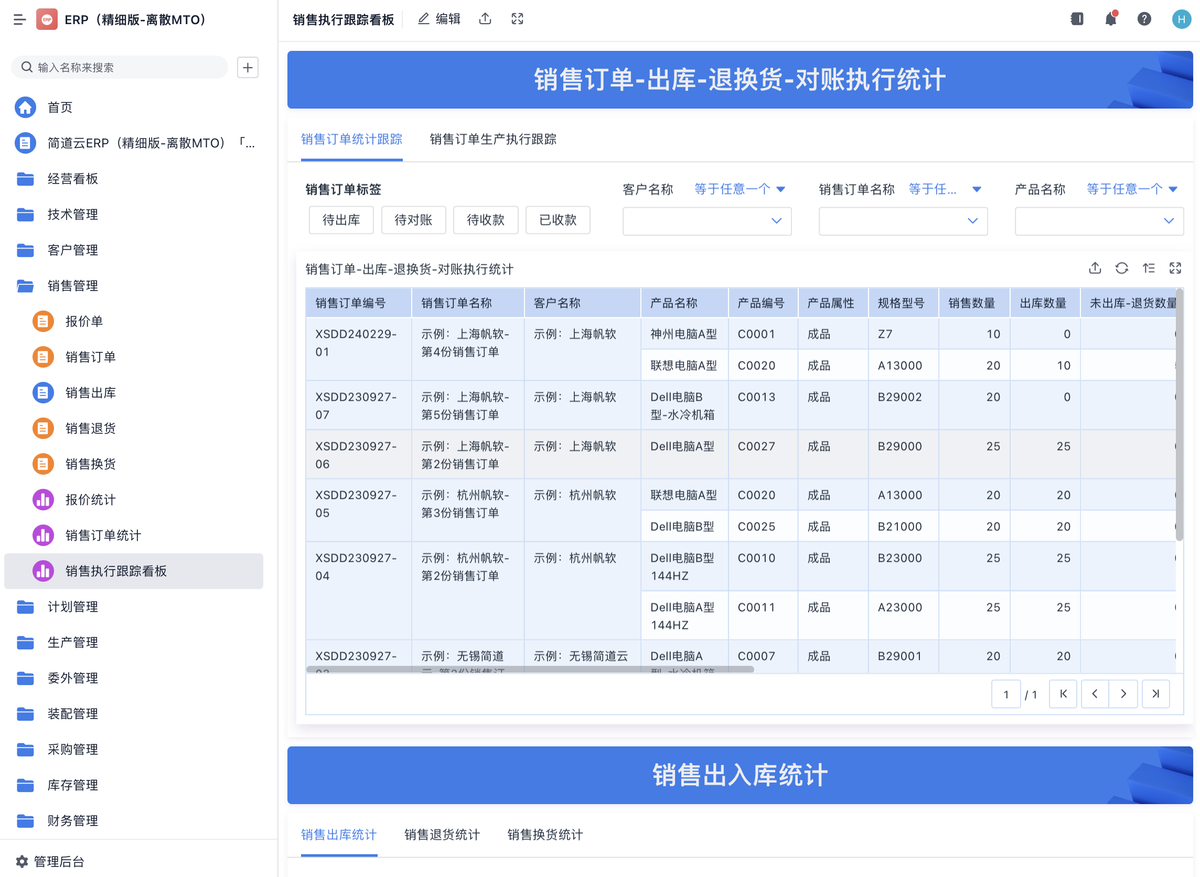Viewport: 1200px width, 877px height.
Task: Click the share/export icon in top toolbar
Action: coord(485,19)
